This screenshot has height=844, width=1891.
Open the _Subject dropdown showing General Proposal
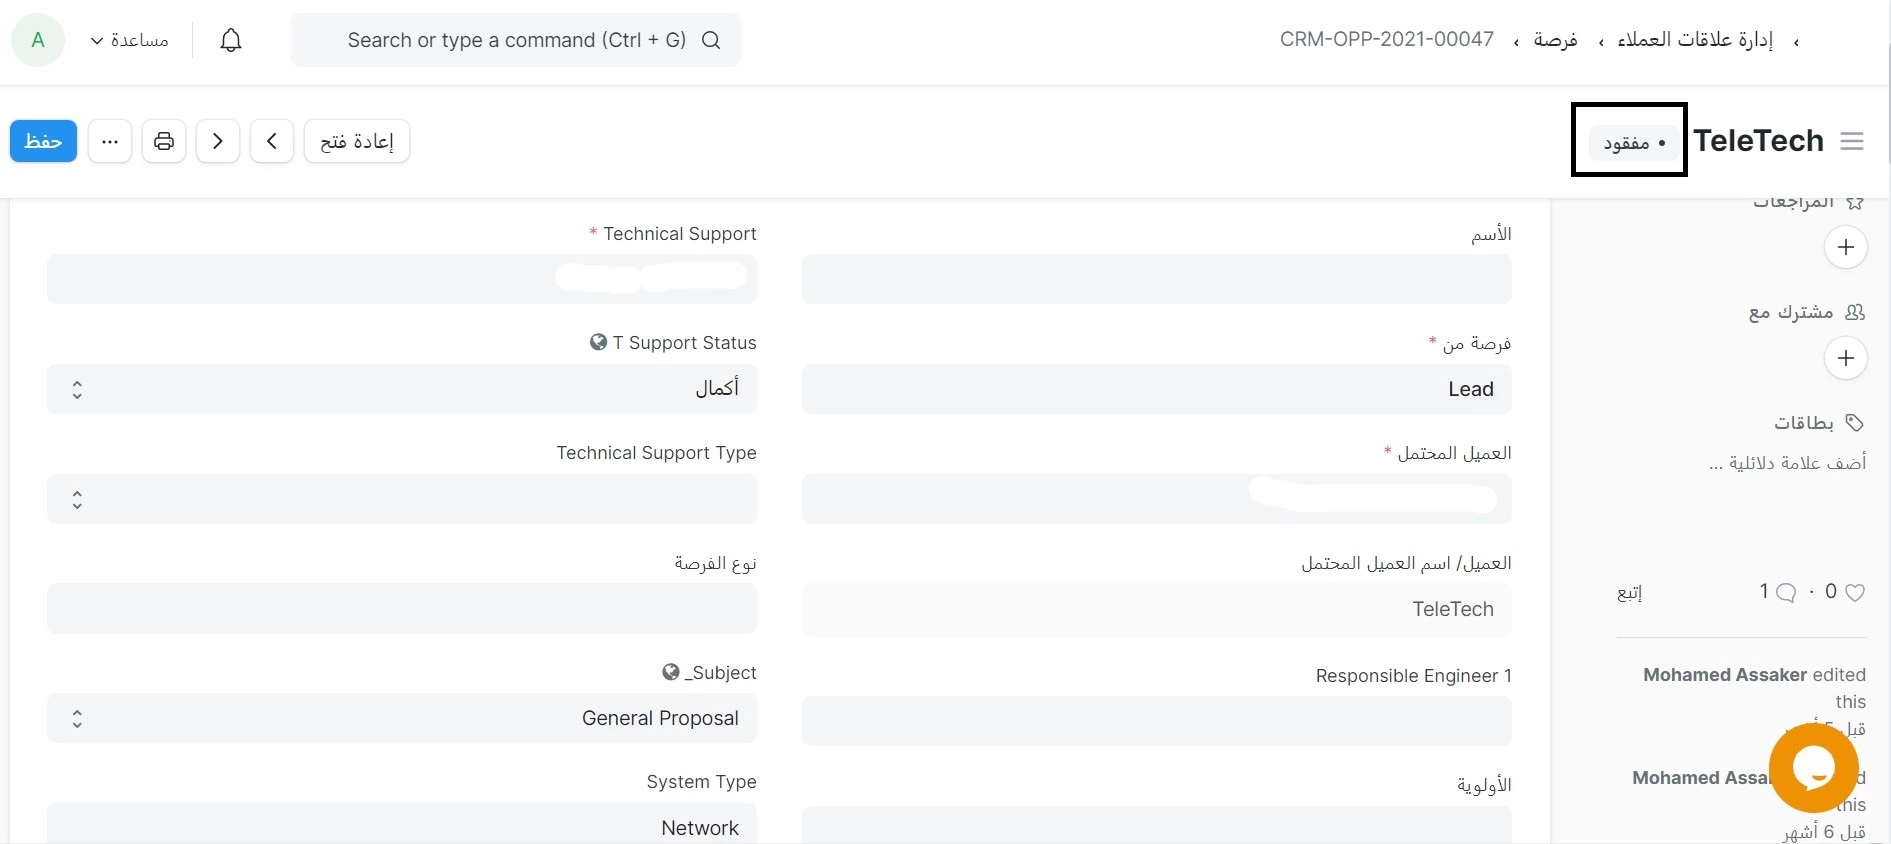[402, 718]
